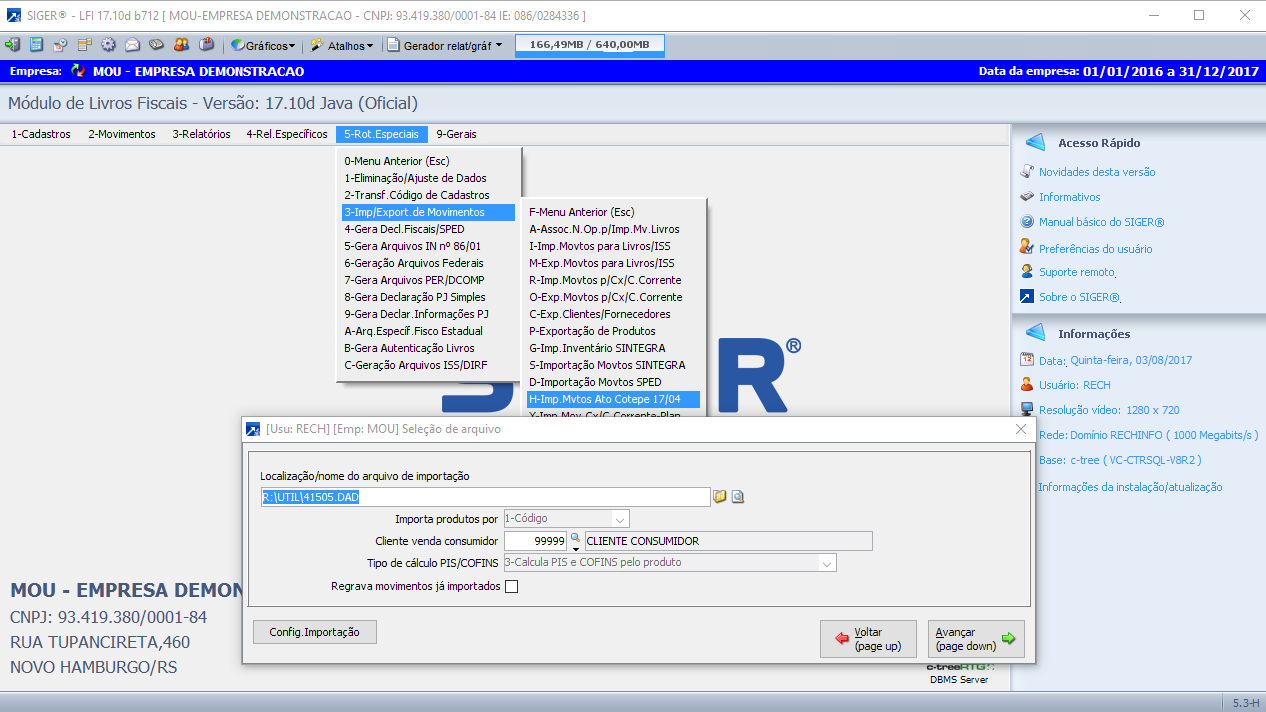Click magnifier lookup icon for Cliente venda consumidor

[x=575, y=538]
